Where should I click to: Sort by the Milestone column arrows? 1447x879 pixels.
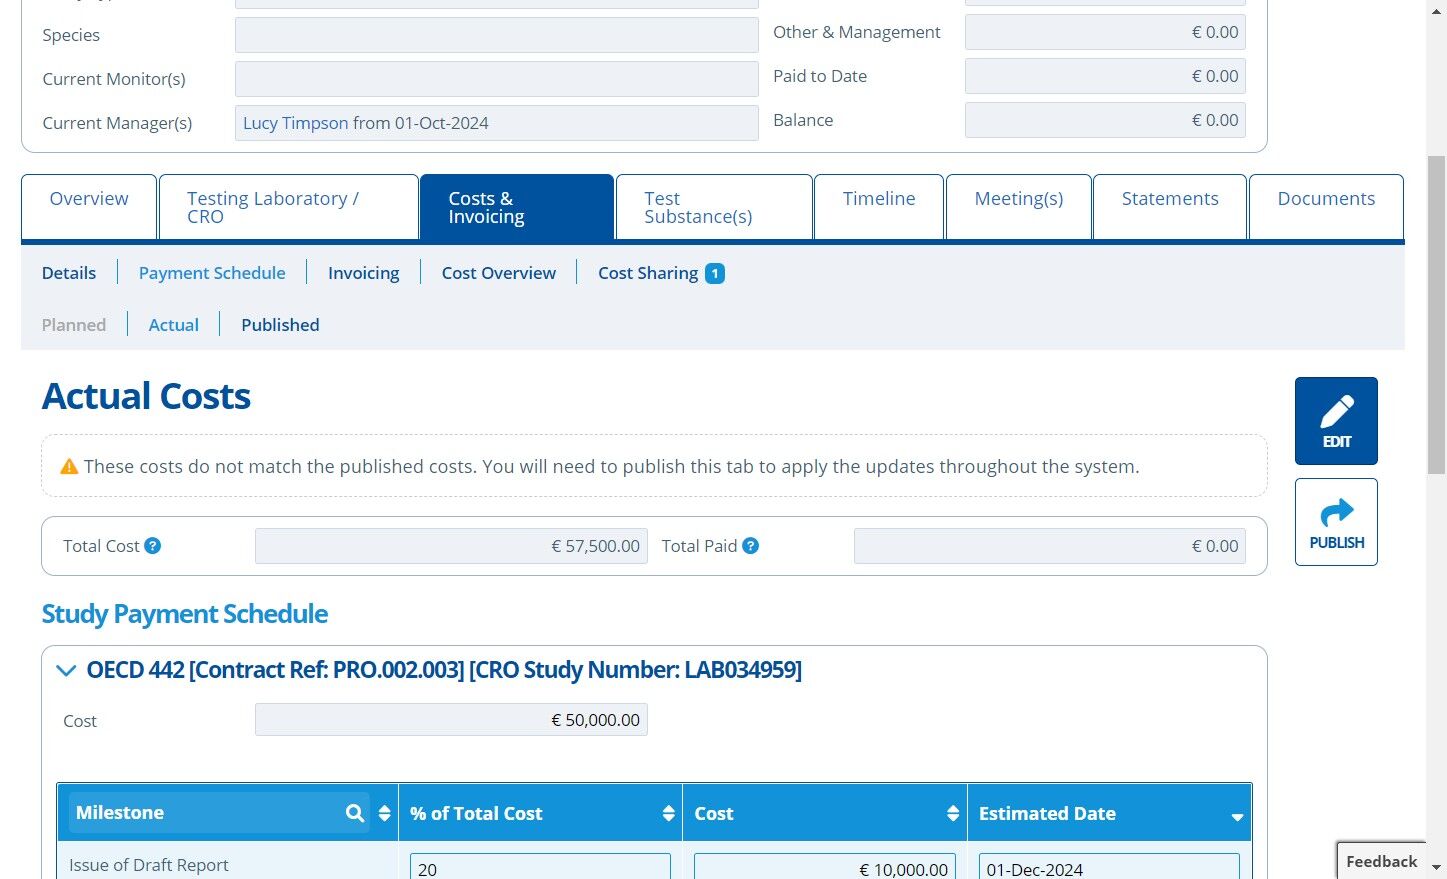coord(384,813)
